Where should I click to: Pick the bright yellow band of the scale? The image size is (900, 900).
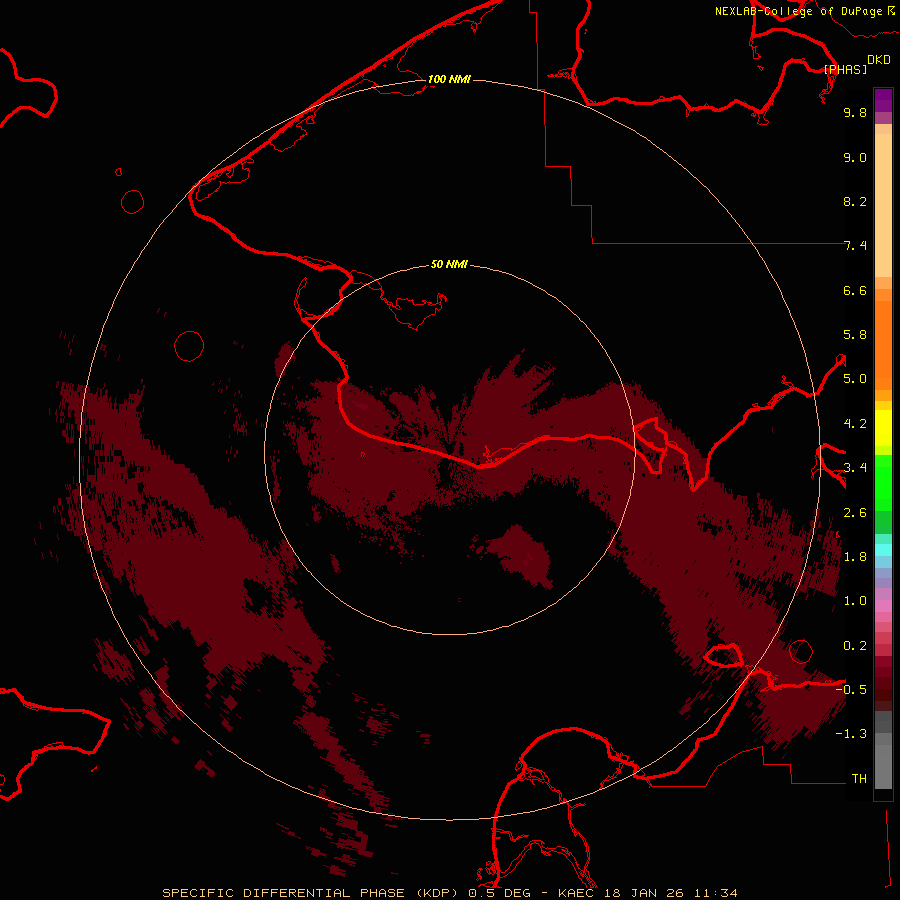tap(883, 428)
